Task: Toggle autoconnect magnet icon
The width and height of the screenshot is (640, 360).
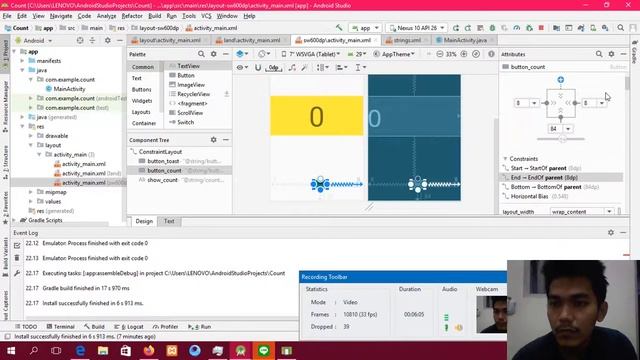Action: point(258,67)
